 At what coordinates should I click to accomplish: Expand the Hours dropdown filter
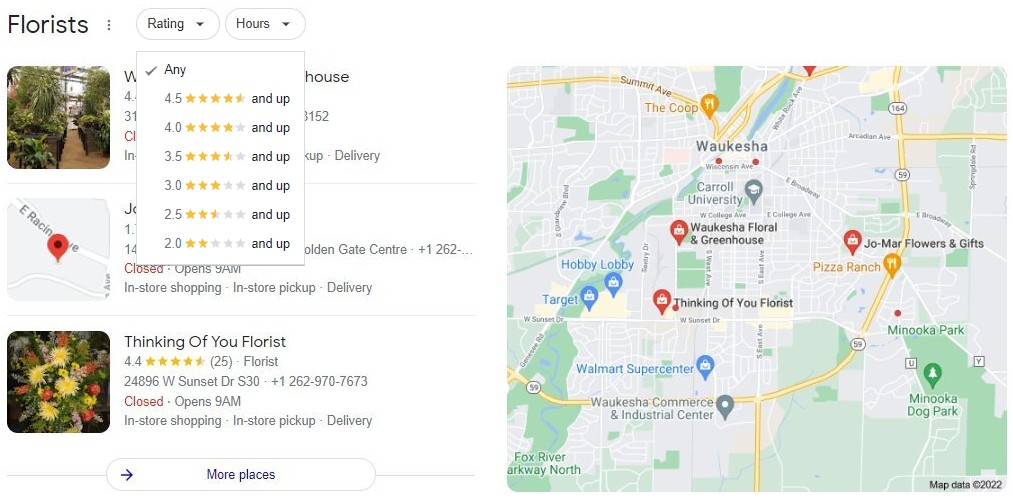coord(265,24)
